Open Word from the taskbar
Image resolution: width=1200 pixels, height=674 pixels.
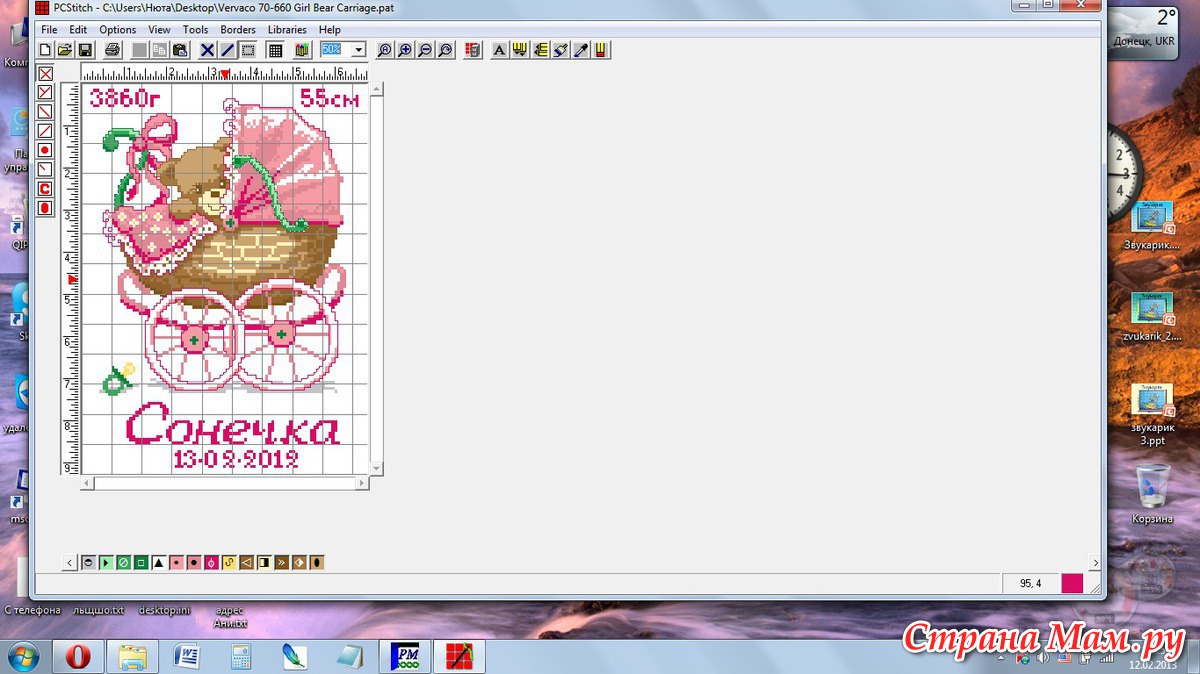pyautogui.click(x=186, y=657)
